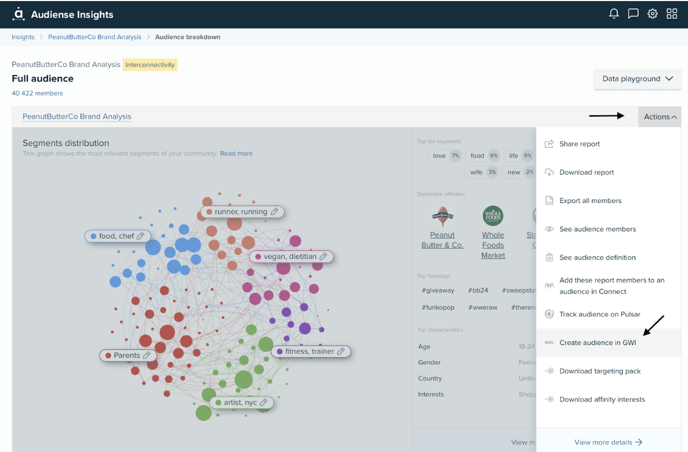Open the notifications bell icon

[614, 14]
